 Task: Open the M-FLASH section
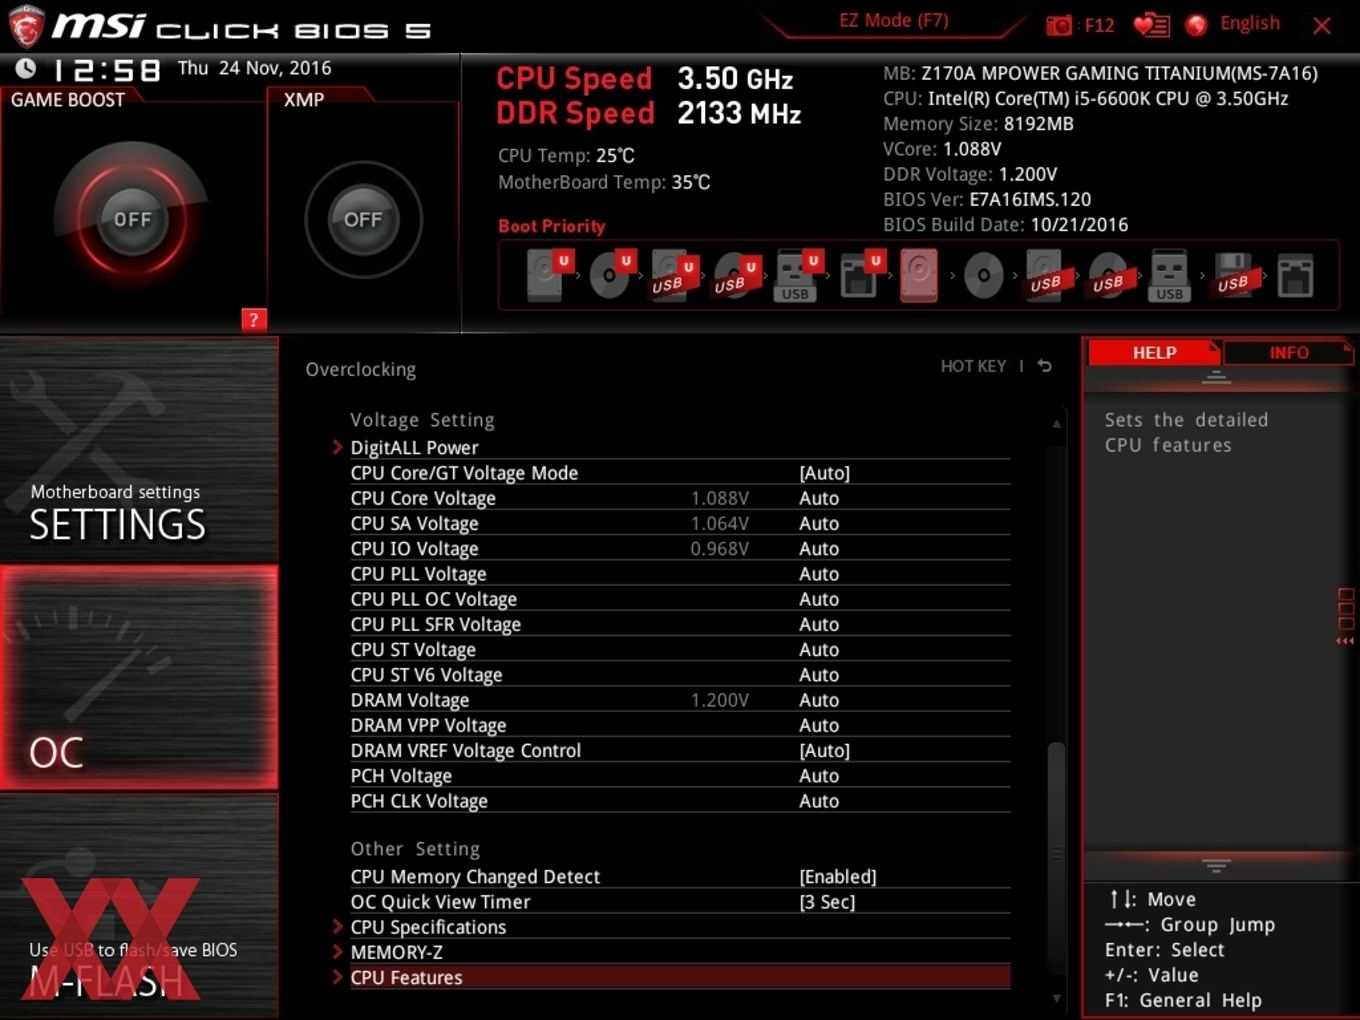pos(139,905)
